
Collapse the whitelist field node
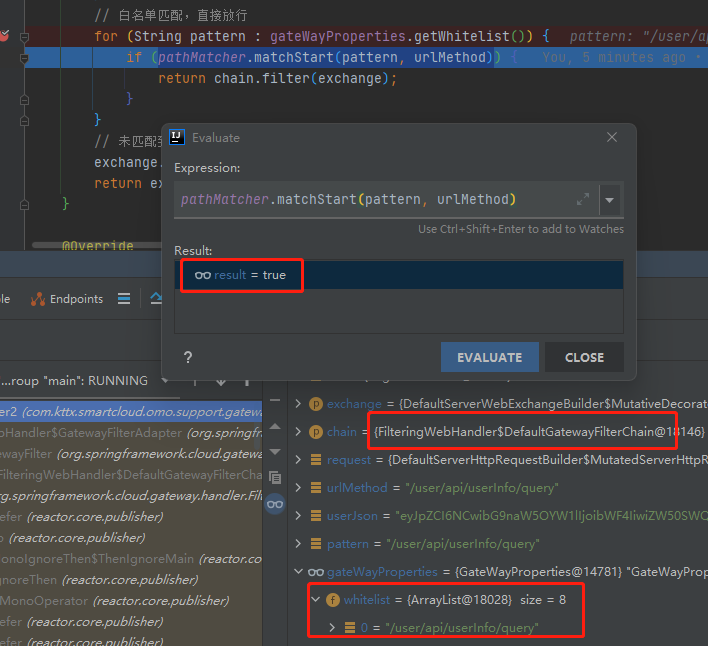316,600
